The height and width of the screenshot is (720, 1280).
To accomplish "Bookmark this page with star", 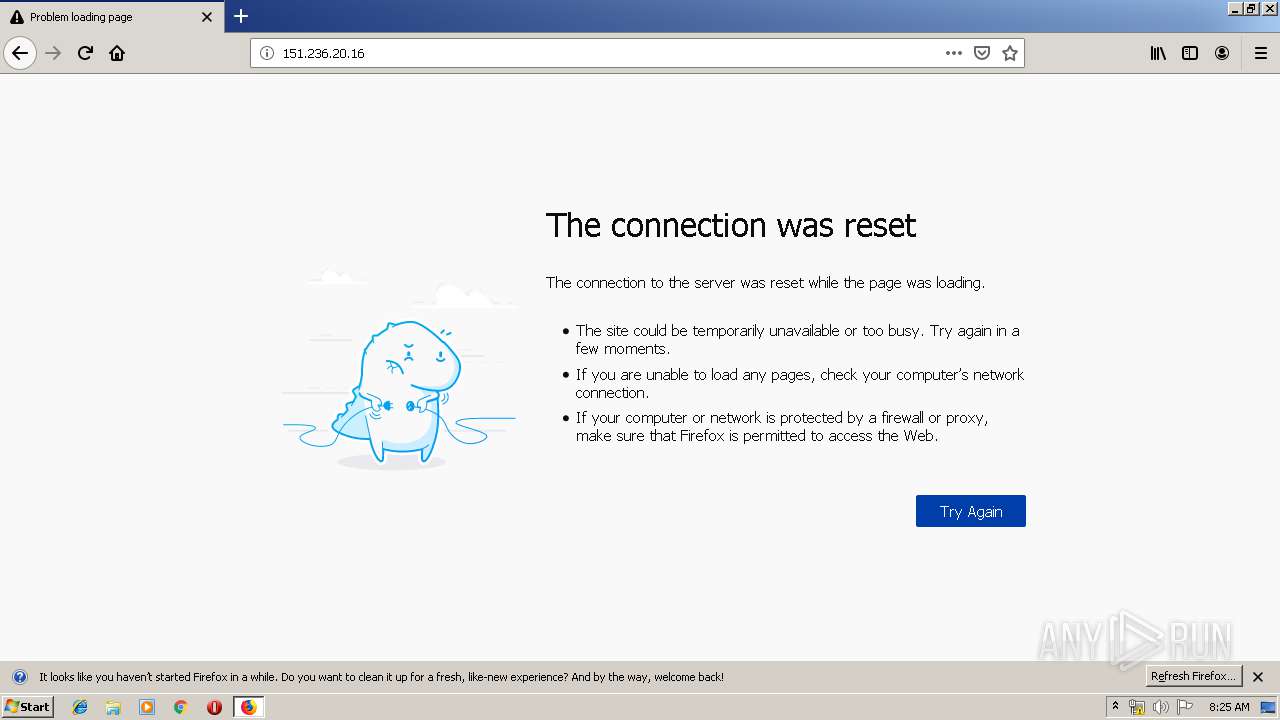I will pyautogui.click(x=1010, y=53).
